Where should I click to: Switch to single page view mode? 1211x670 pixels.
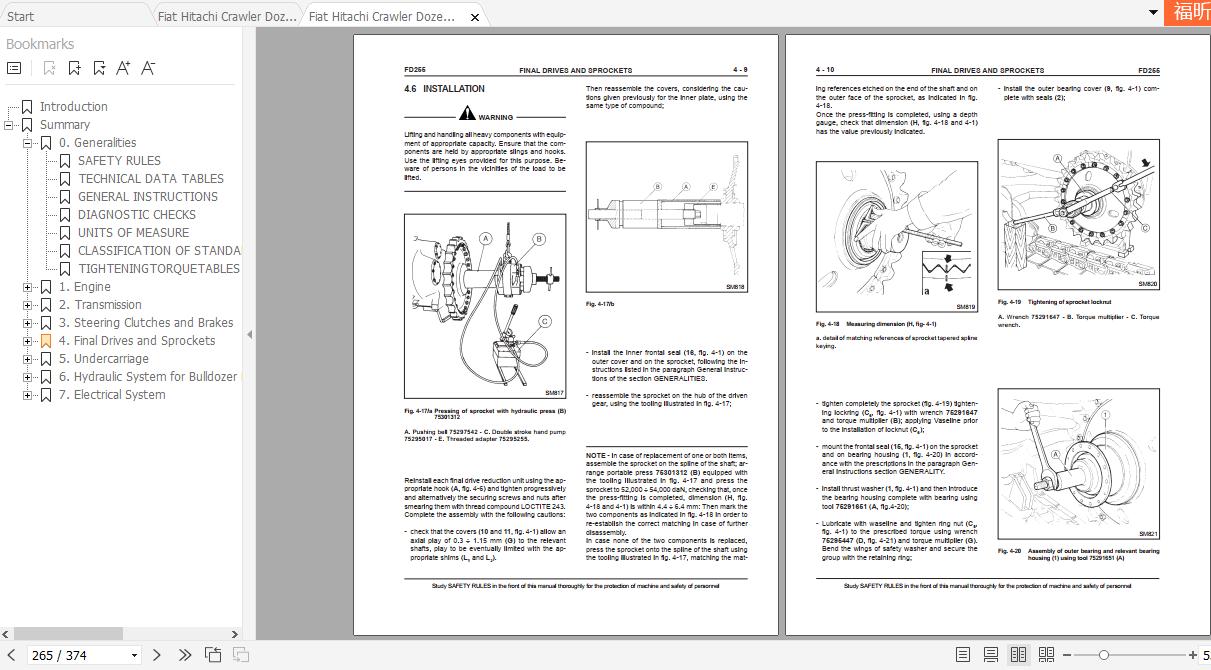point(963,655)
